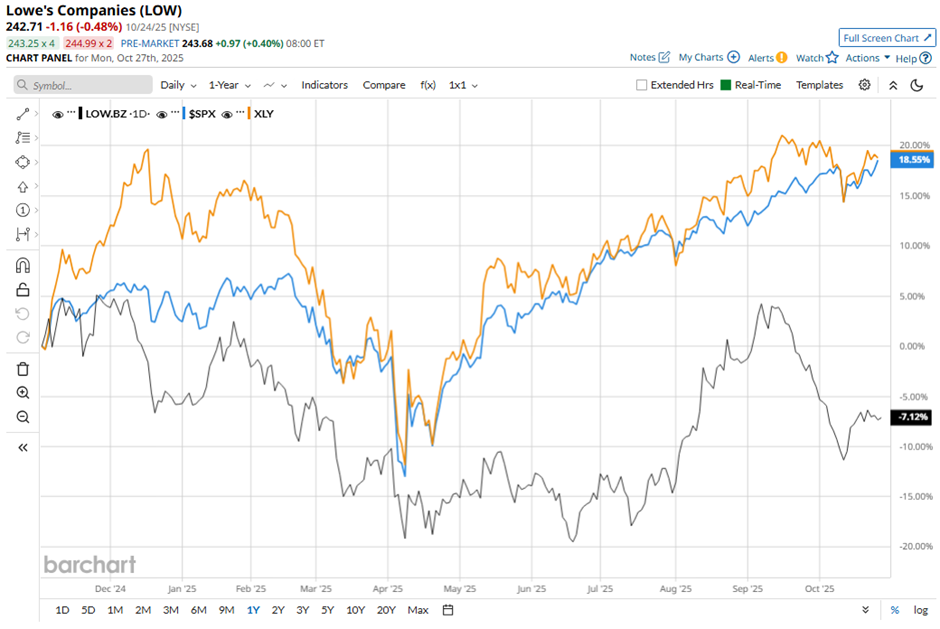This screenshot has width=940, height=629.
Task: Select the trend line drawing tool
Action: (x=23, y=114)
